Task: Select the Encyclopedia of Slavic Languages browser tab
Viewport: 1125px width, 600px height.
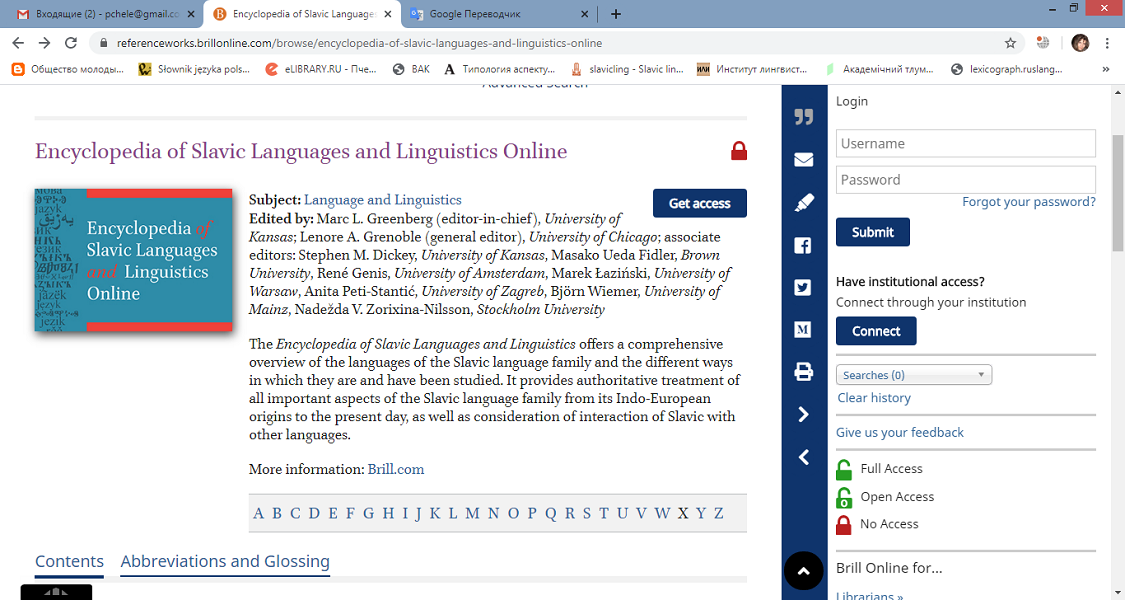Action: tap(301, 14)
